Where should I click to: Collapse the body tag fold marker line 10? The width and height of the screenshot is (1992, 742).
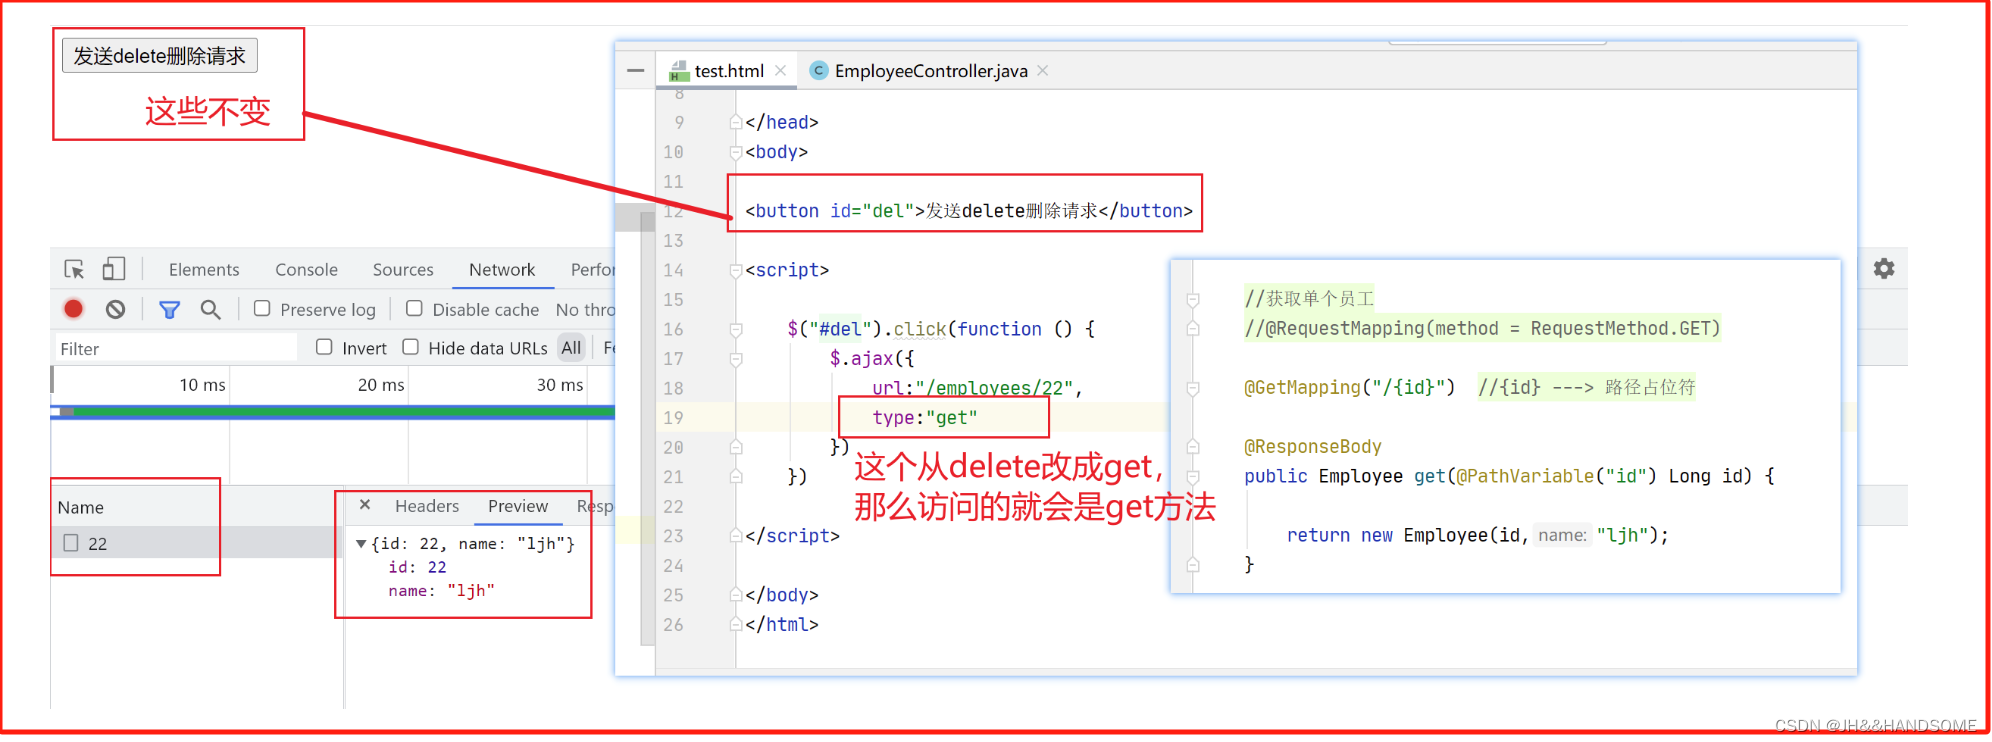(736, 153)
